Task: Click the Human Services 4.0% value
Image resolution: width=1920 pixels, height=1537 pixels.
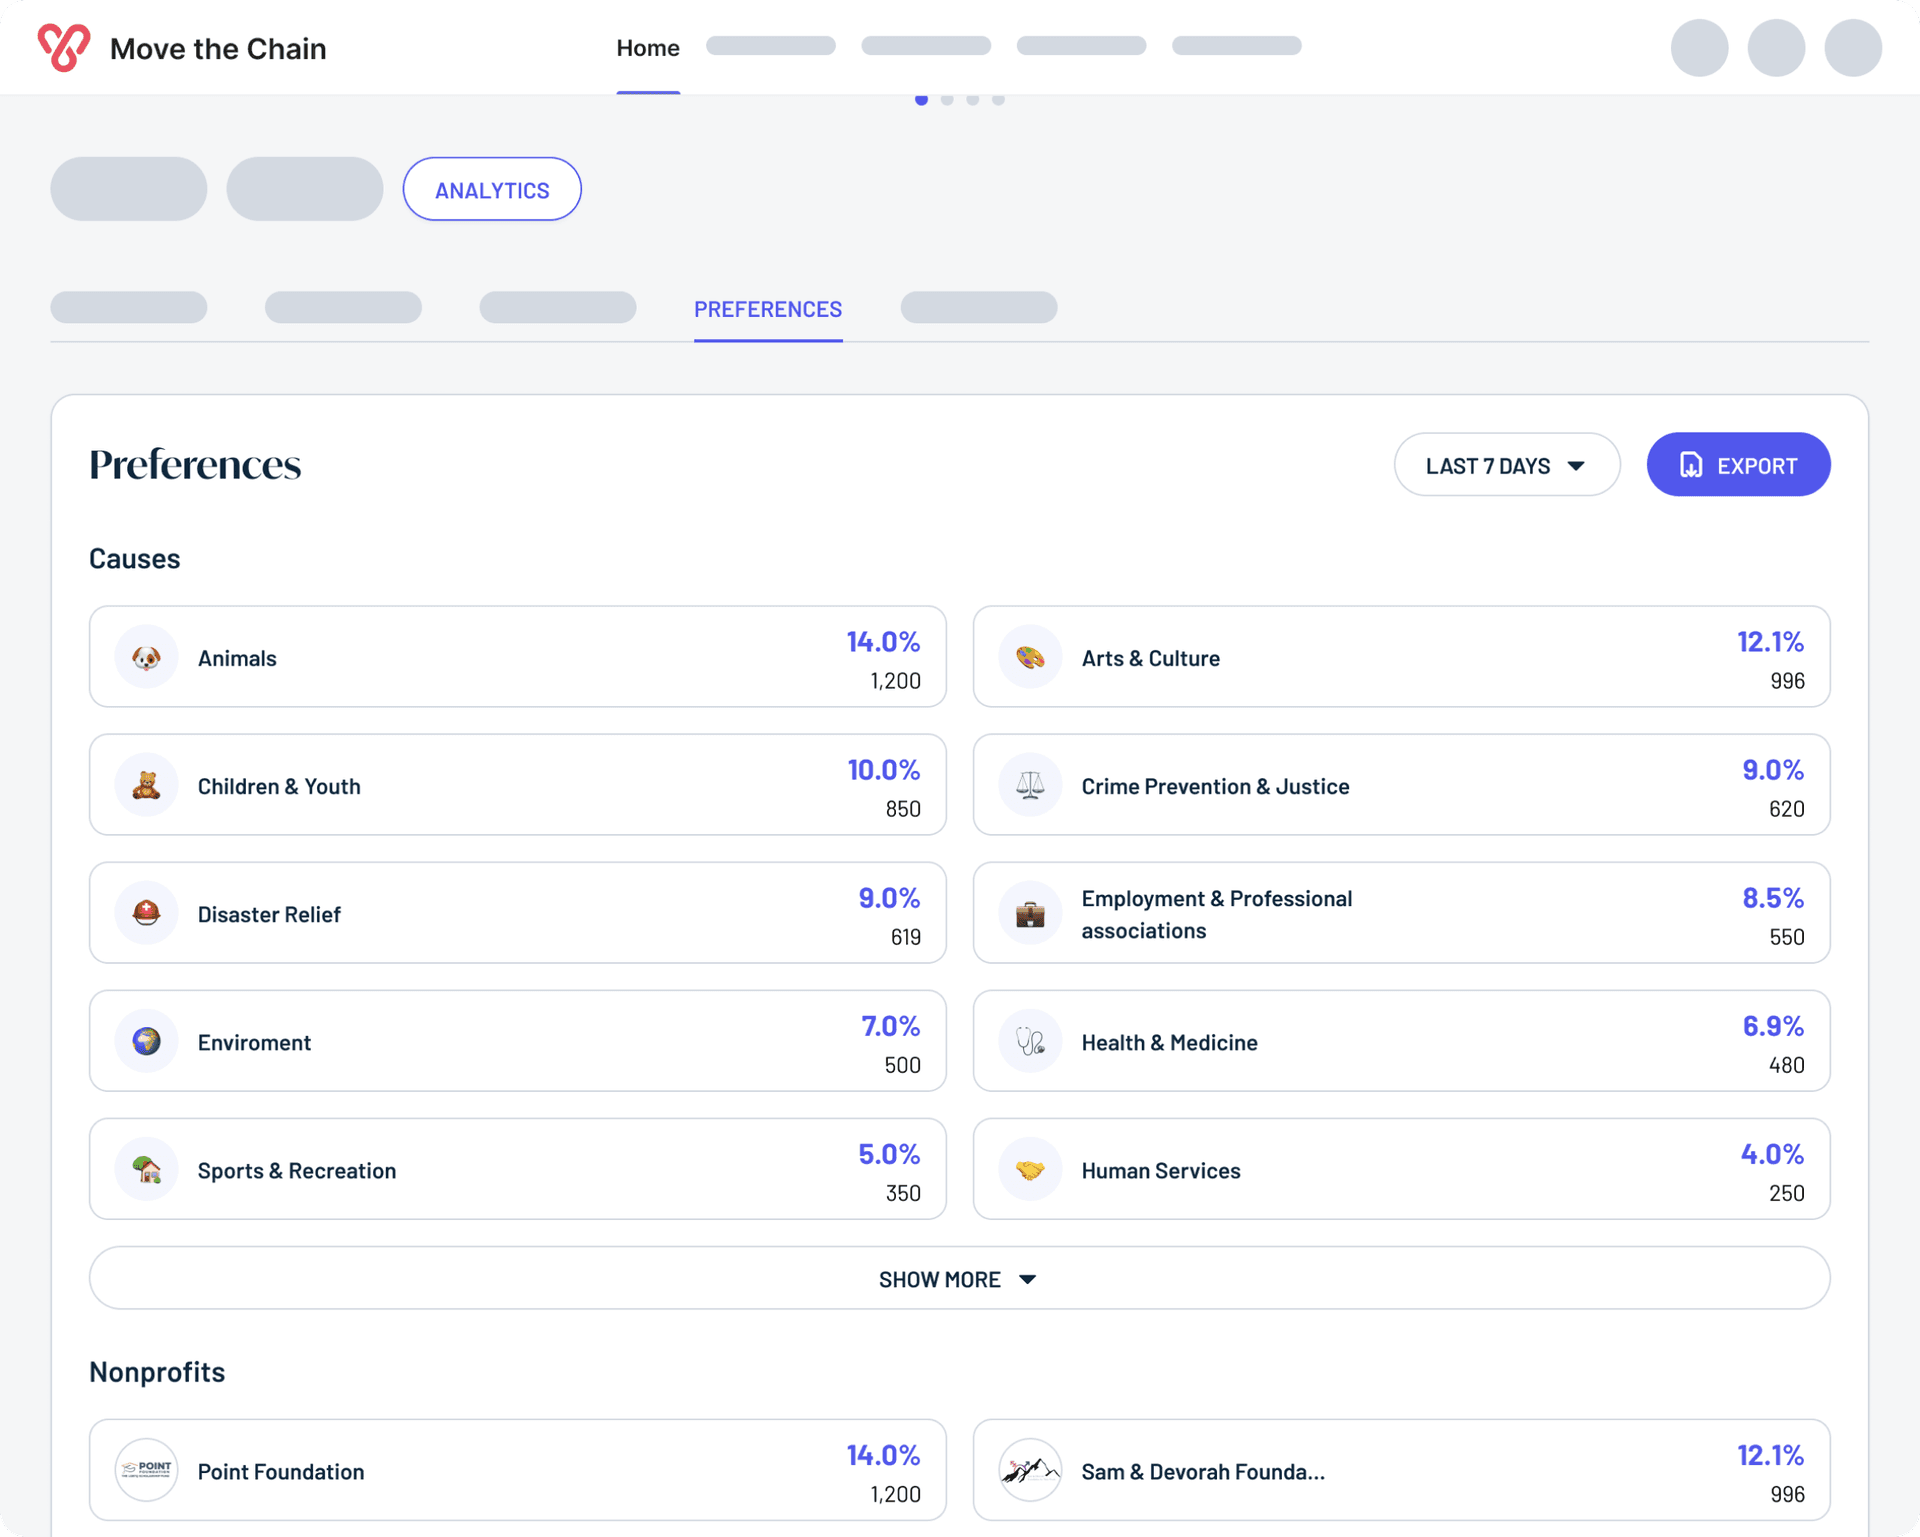Action: 1772,1153
